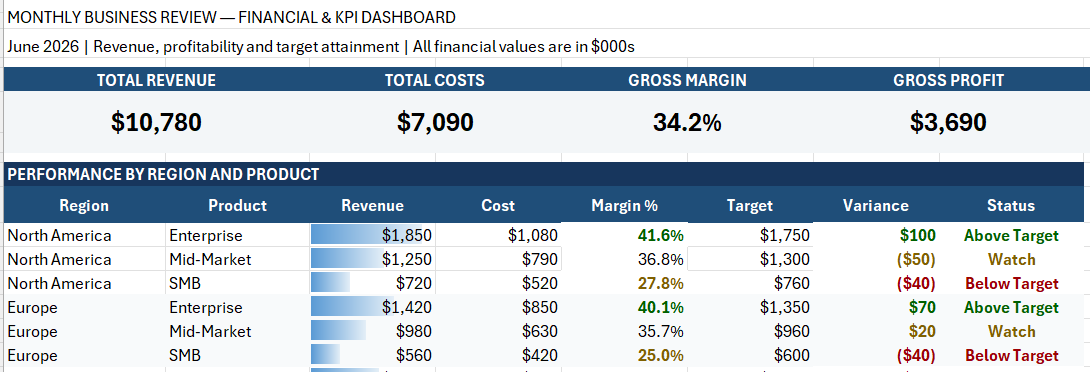Viewport: 1090px width, 372px height.
Task: Click the Status column header
Action: coord(1011,205)
